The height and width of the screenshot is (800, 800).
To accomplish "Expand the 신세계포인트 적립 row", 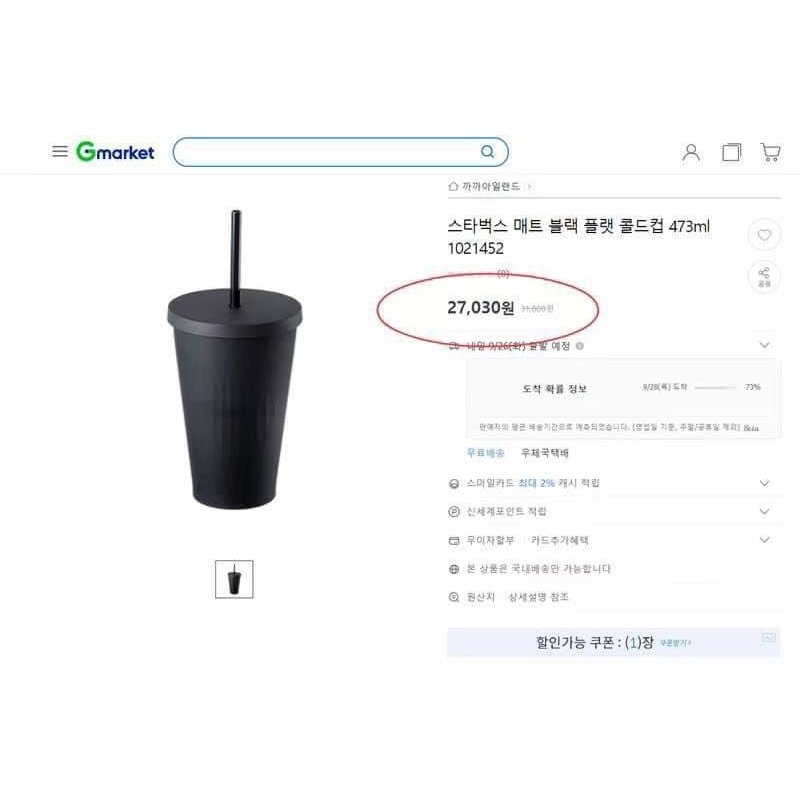I will [614, 511].
